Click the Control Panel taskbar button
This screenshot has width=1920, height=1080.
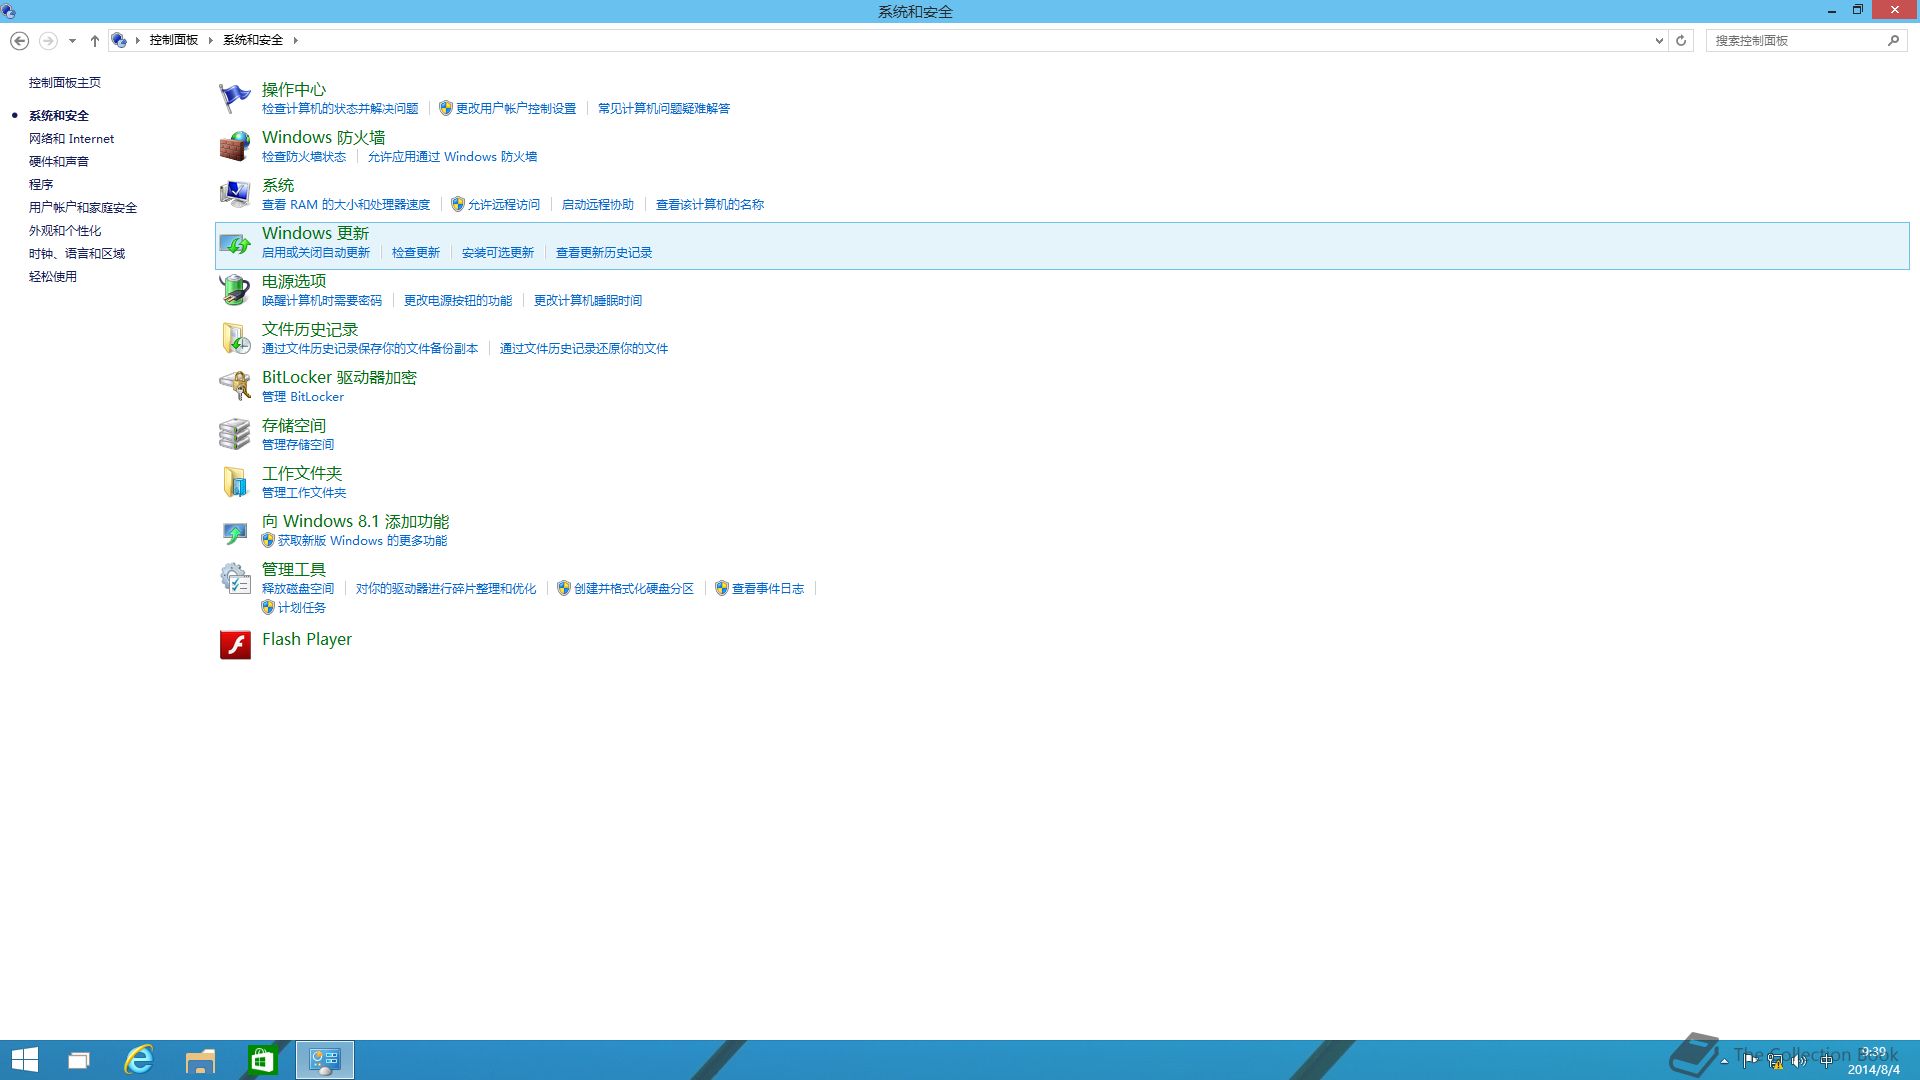tap(325, 1060)
